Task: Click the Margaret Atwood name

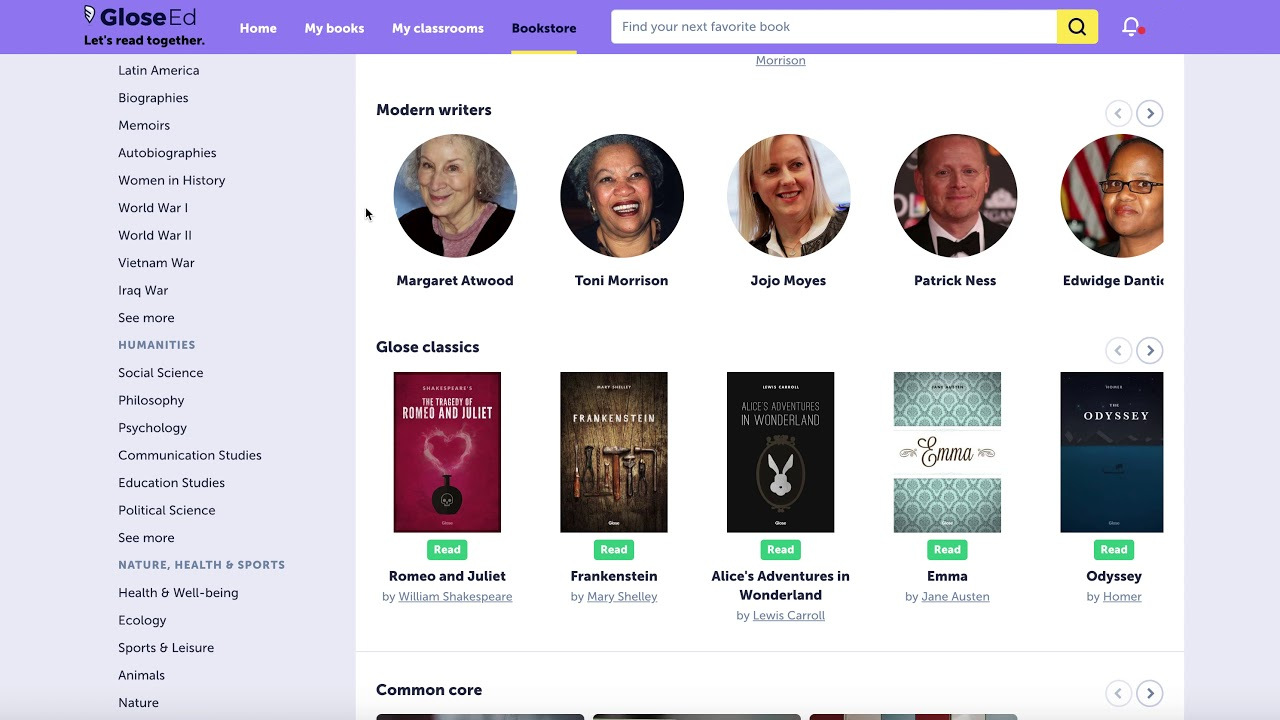Action: pos(455,281)
